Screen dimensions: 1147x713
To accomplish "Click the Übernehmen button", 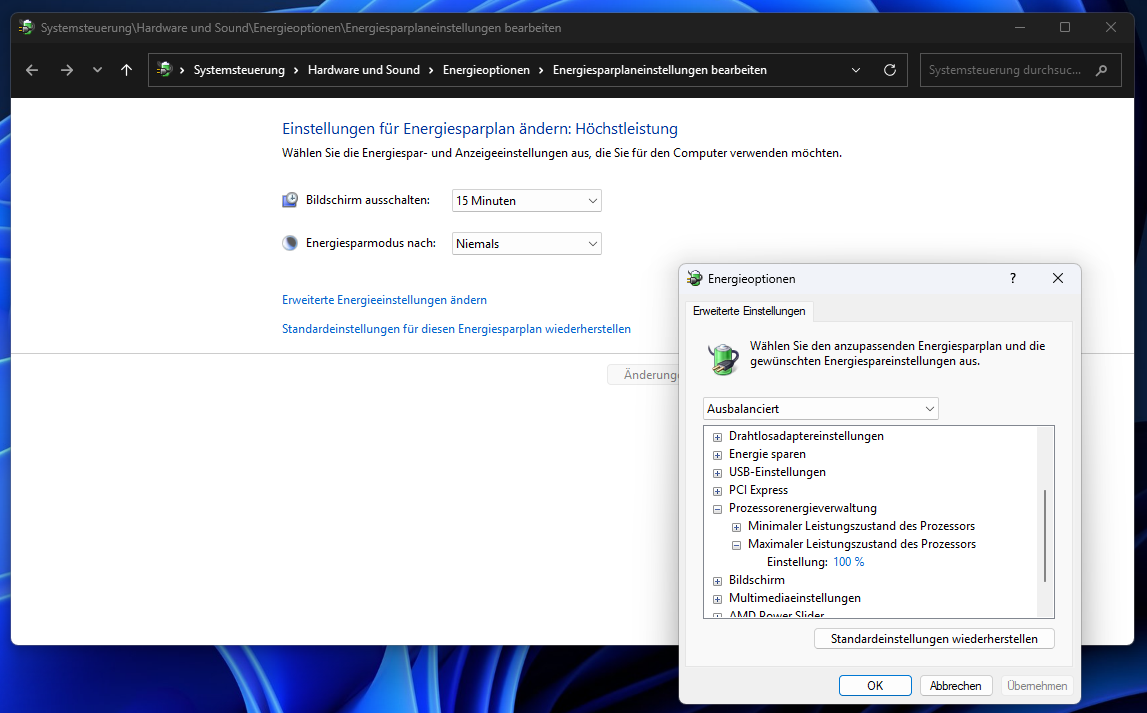I will (1037, 685).
